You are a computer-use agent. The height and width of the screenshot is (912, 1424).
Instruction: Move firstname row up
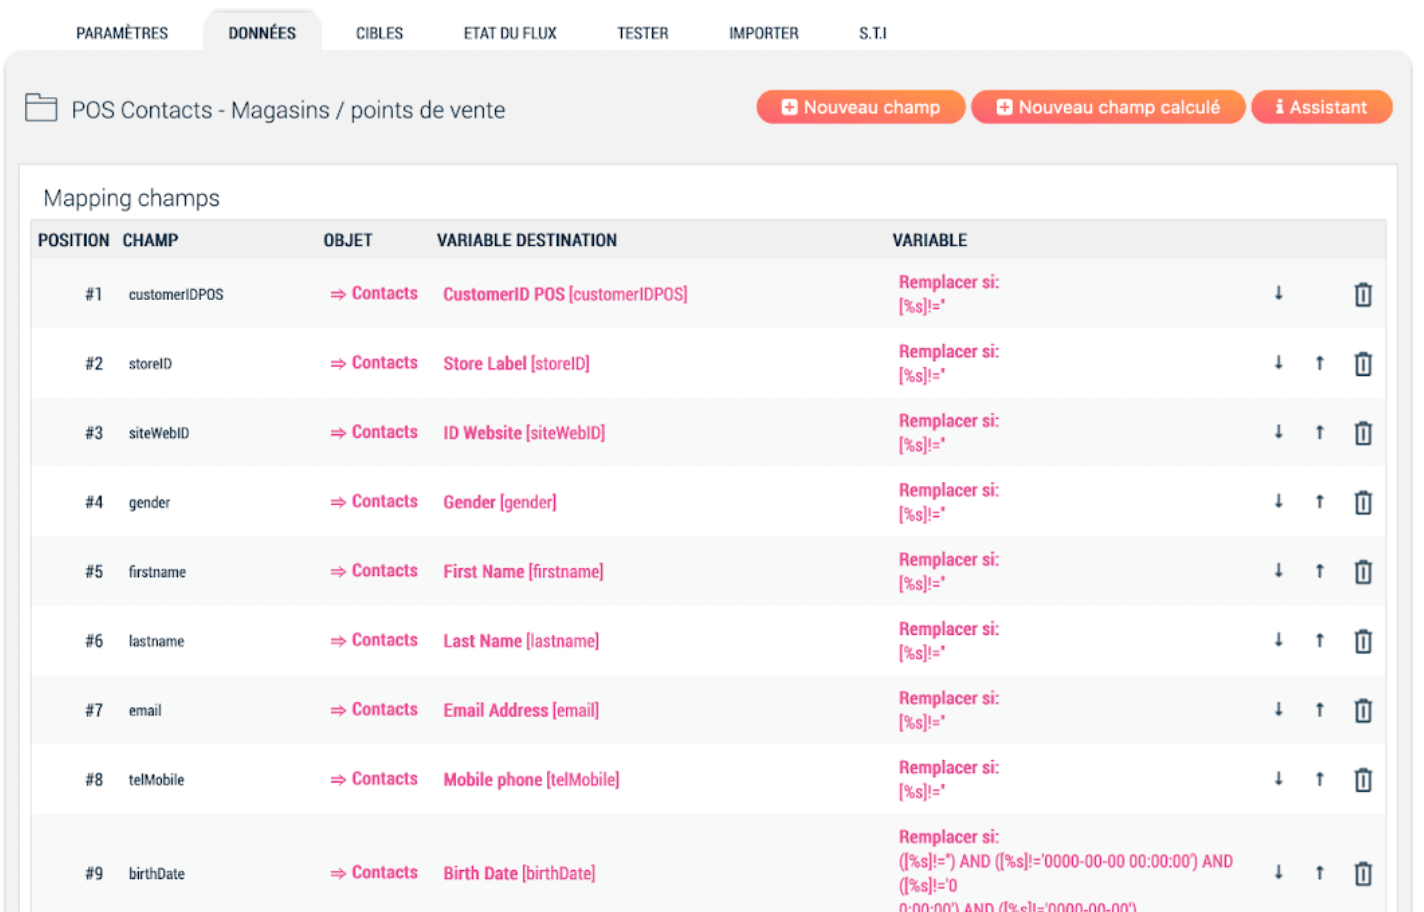point(1319,571)
